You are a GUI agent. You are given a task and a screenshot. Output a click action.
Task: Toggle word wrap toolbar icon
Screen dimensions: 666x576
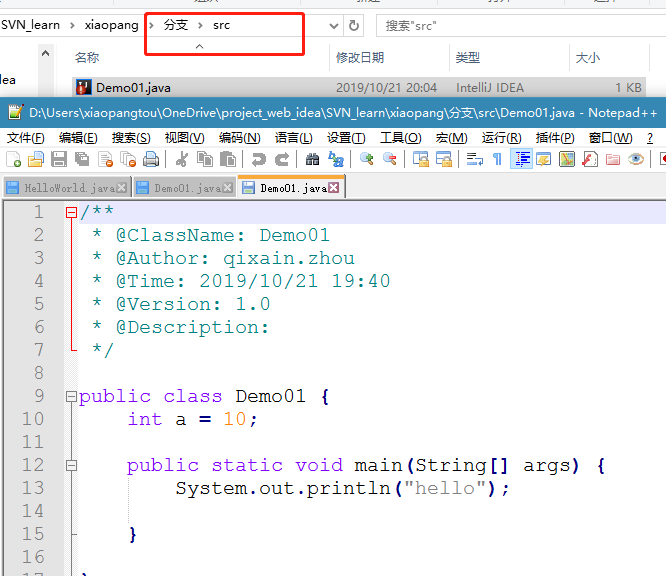pos(474,160)
